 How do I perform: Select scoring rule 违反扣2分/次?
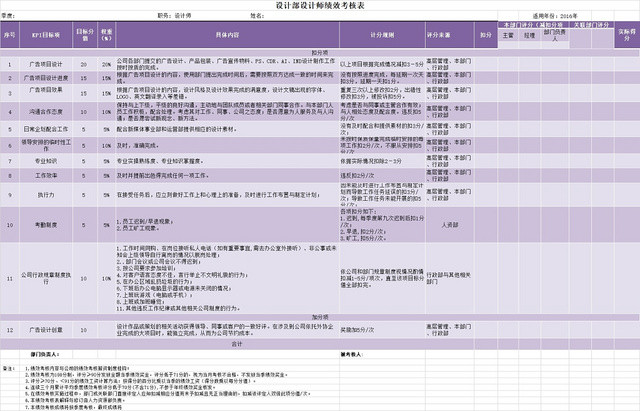pyautogui.click(x=382, y=176)
